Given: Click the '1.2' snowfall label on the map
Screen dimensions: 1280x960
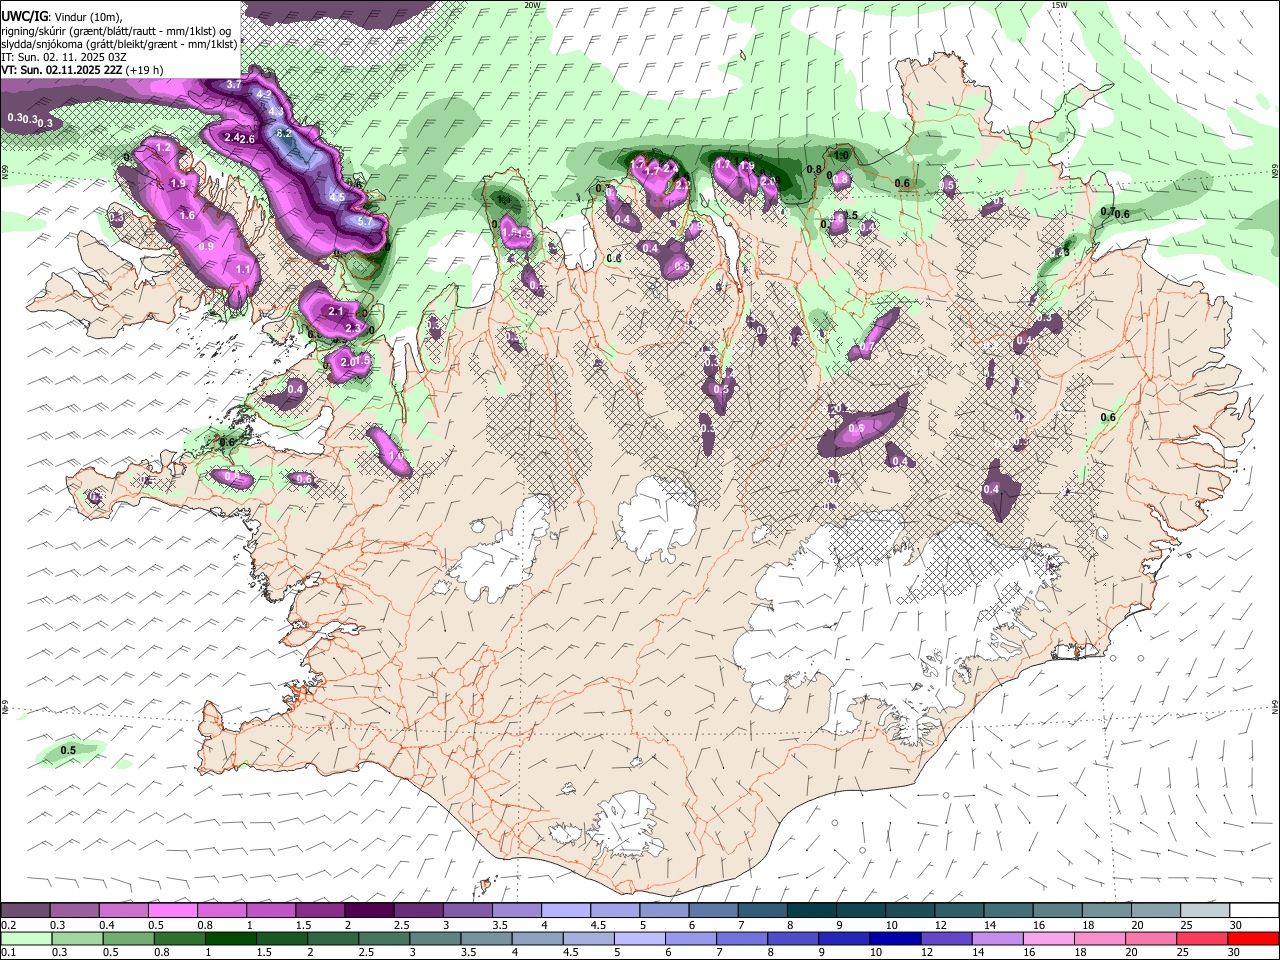Looking at the screenshot, I should [x=164, y=148].
